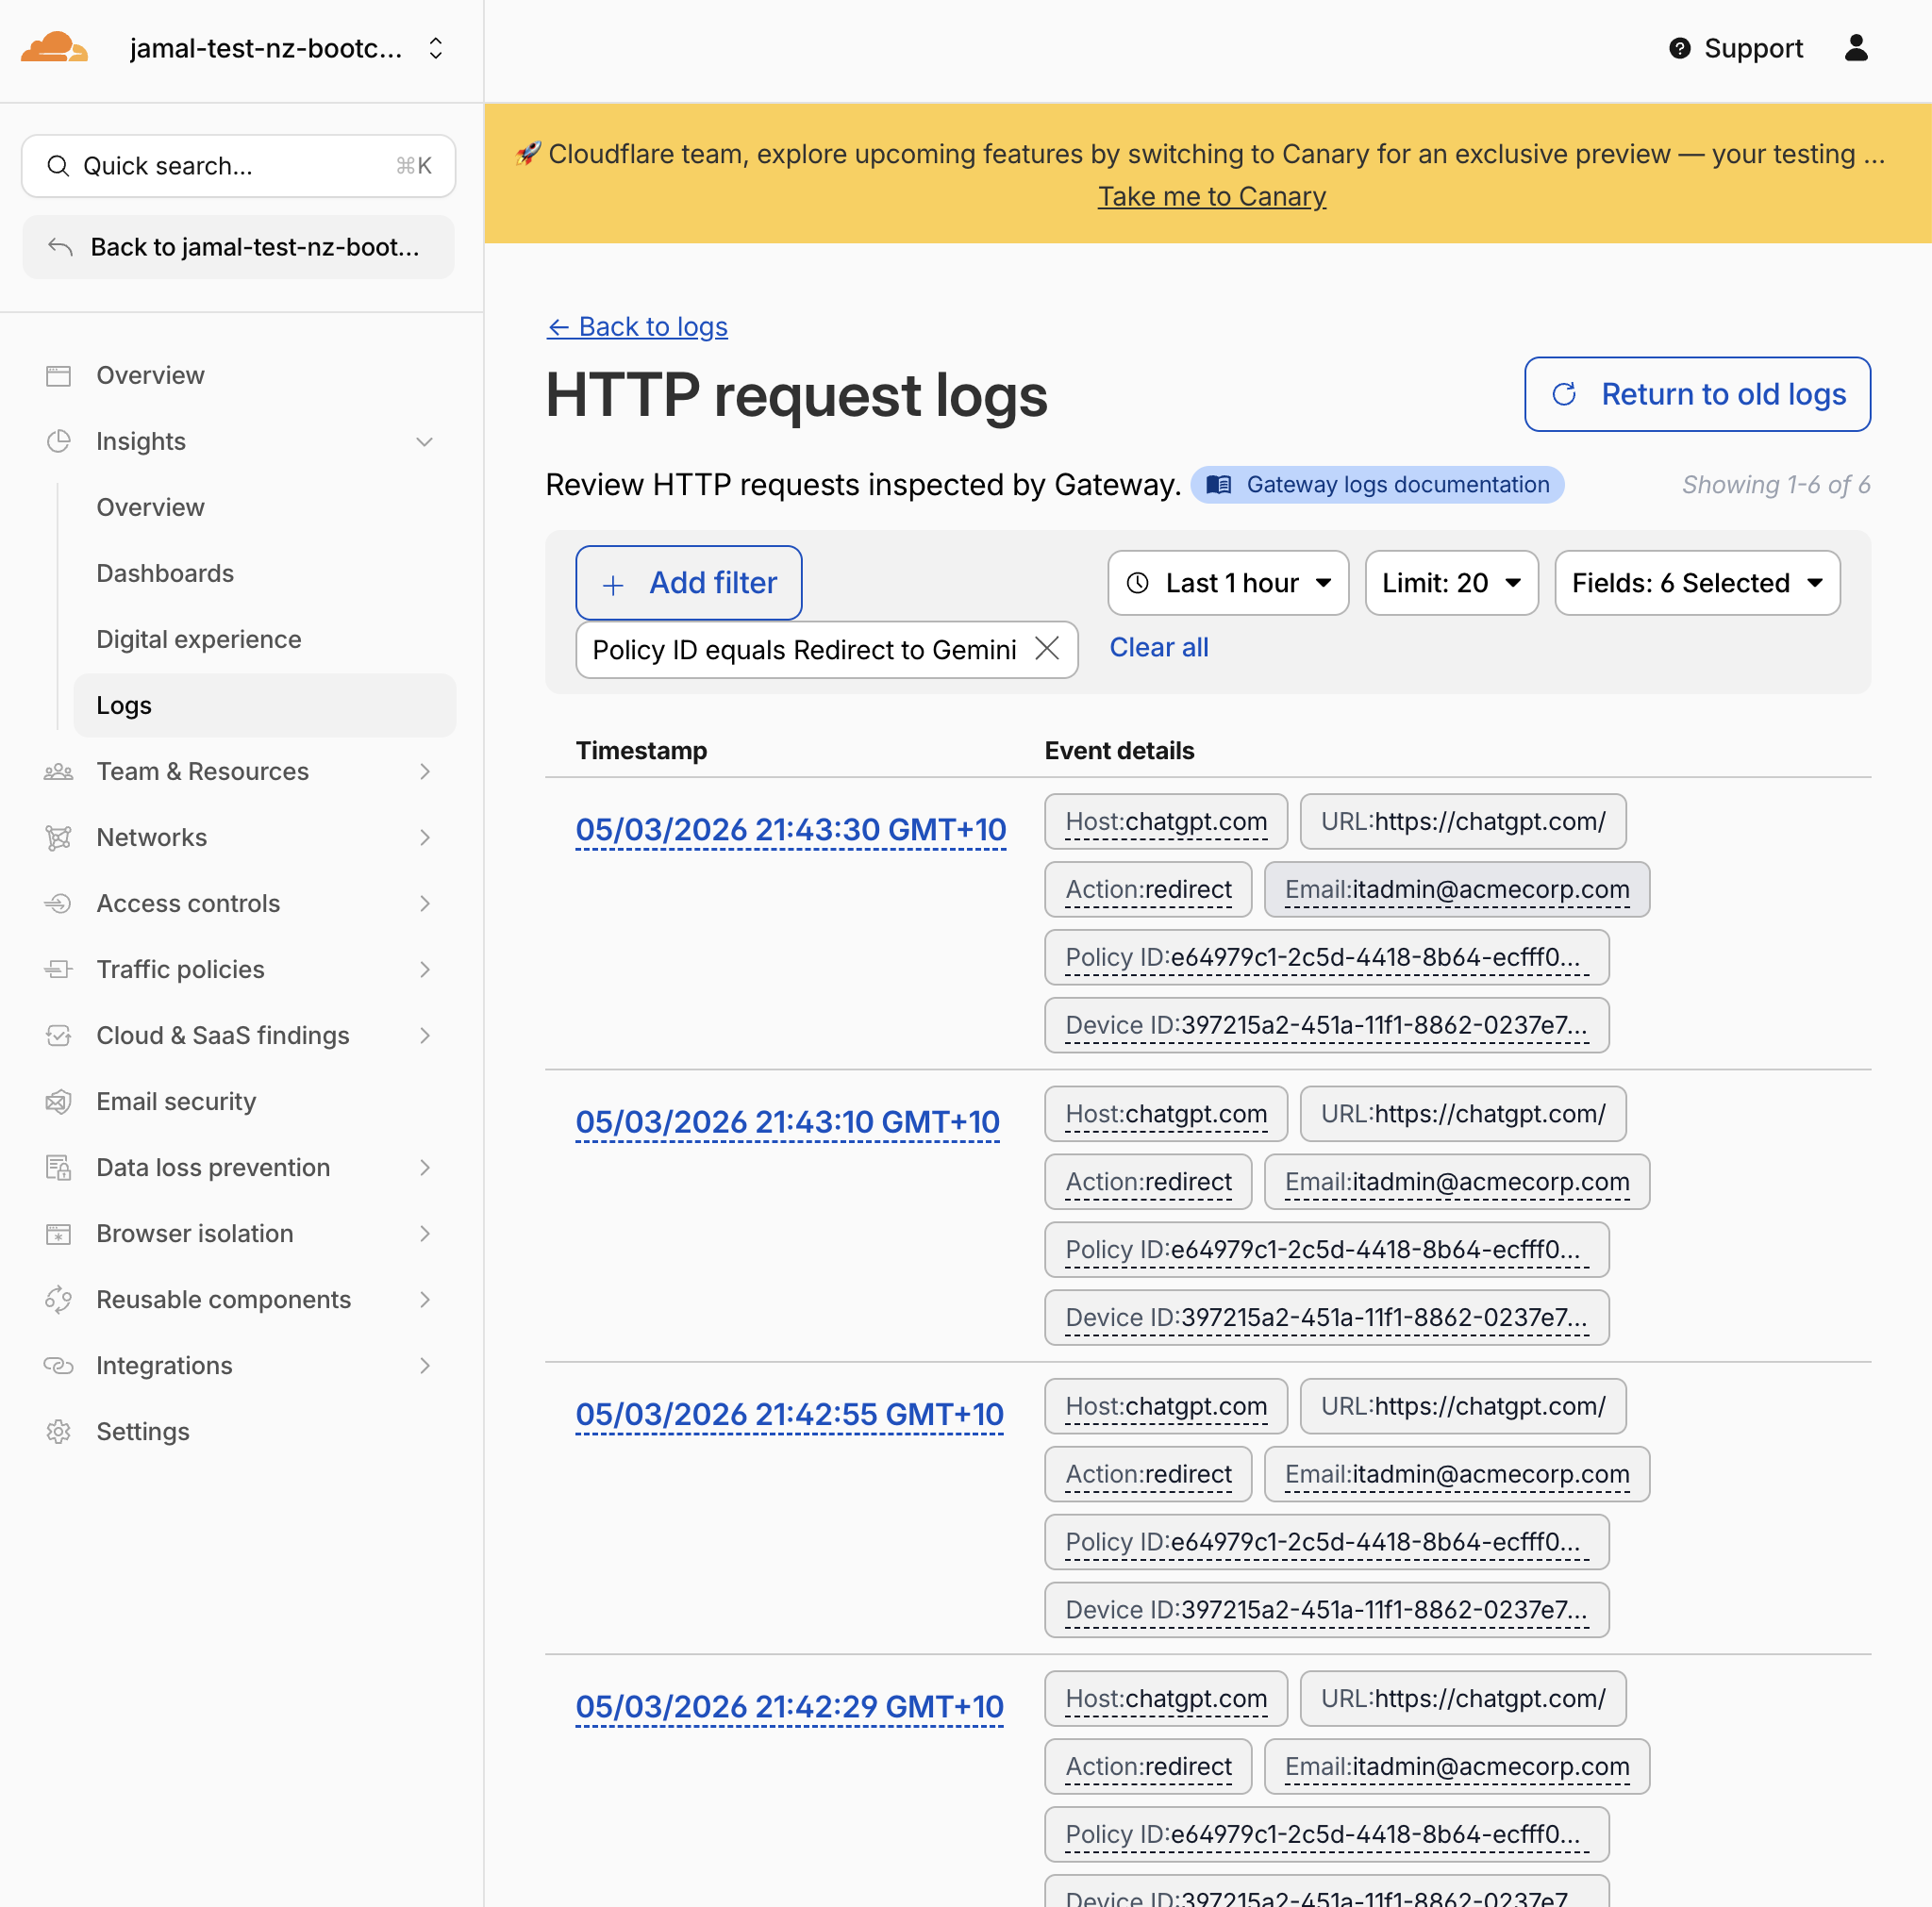The width and height of the screenshot is (1932, 1907).
Task: Click the Timestamp column header
Action: point(641,750)
